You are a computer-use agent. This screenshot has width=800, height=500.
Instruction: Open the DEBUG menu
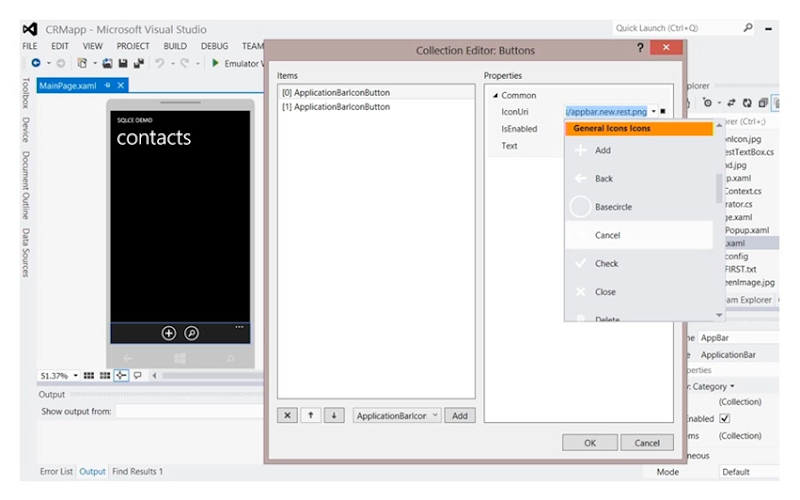pos(214,46)
